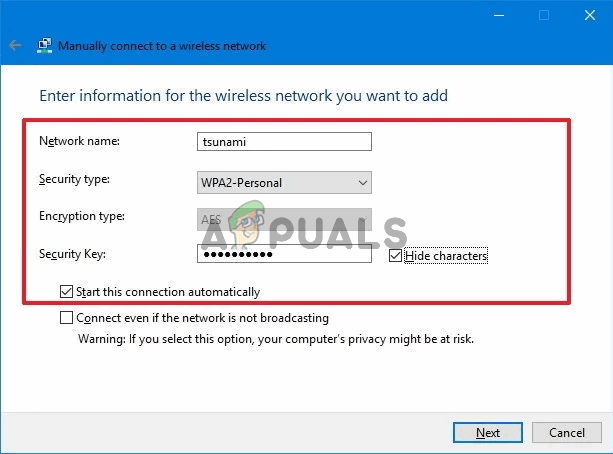Click the Next button
Image resolution: width=613 pixels, height=454 pixels.
tap(488, 433)
